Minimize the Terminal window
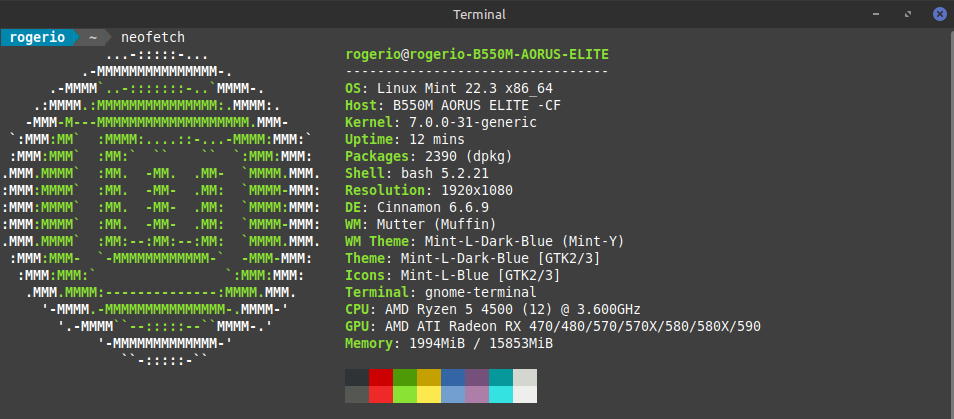 [x=876, y=14]
